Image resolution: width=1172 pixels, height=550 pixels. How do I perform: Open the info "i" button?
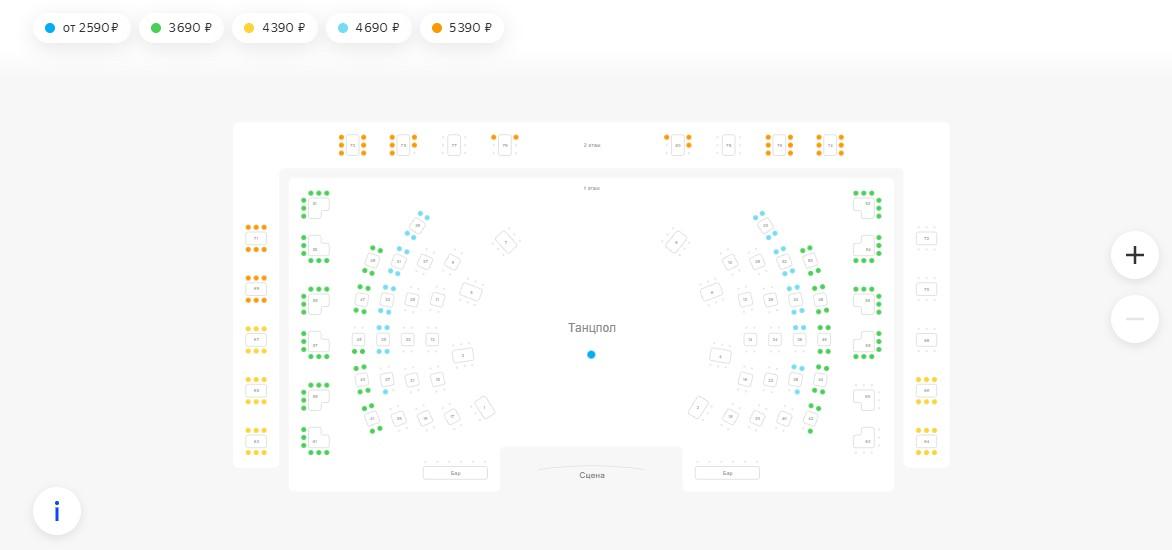57,511
